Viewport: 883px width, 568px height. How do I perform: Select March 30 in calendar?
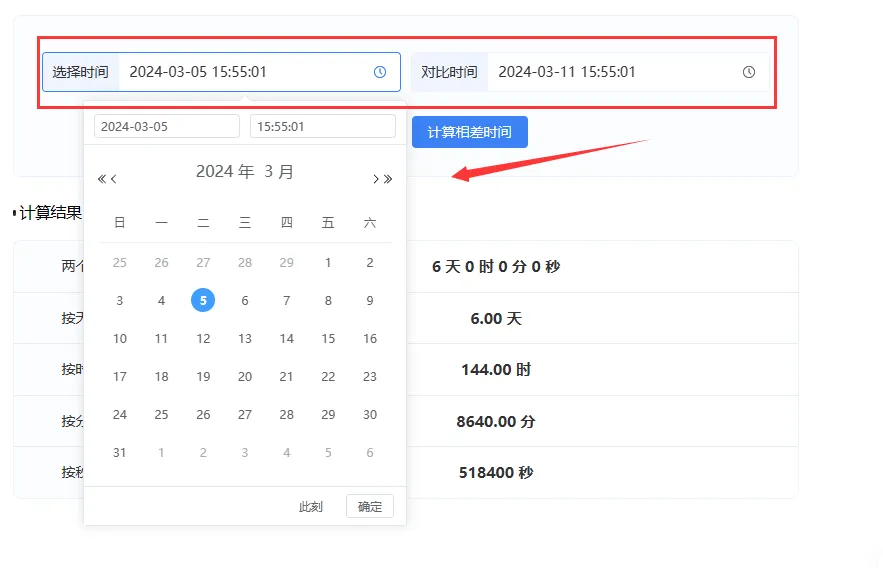click(370, 414)
